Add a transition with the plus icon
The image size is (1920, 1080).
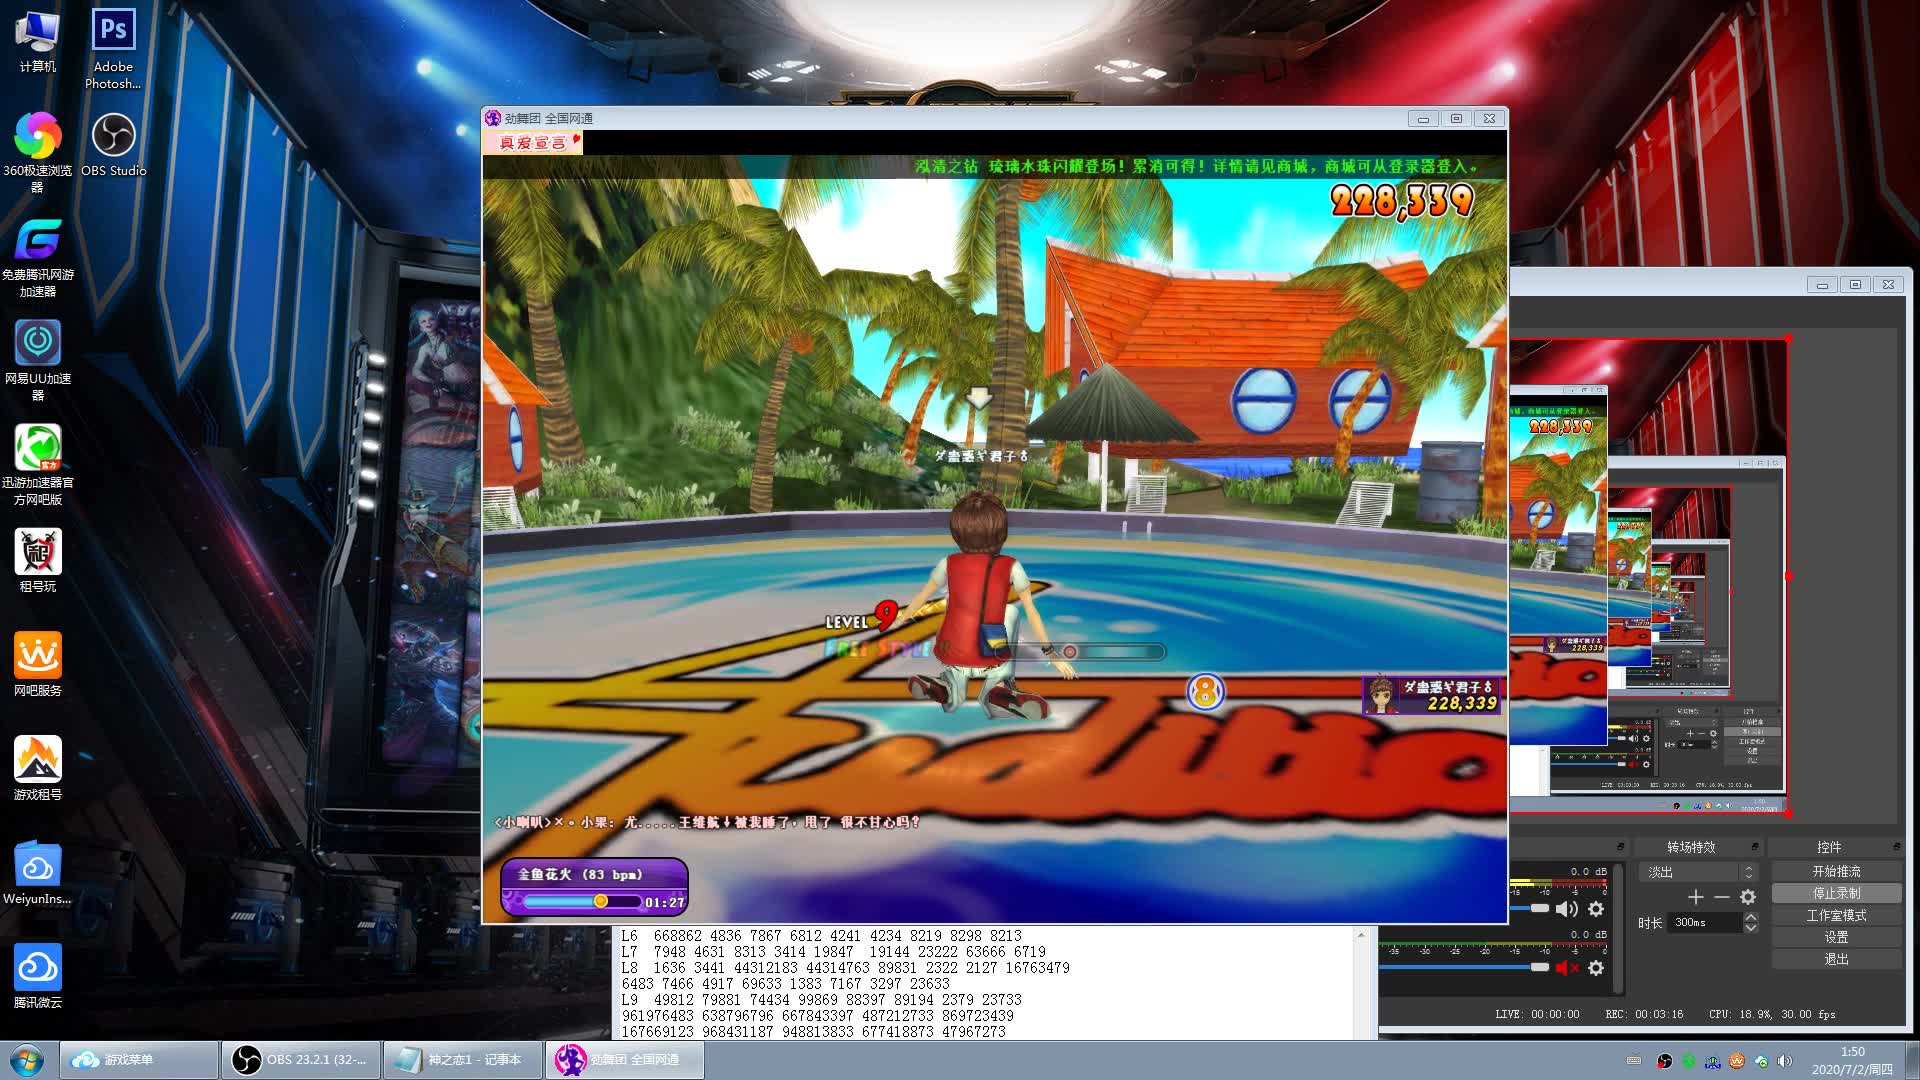coord(1695,898)
